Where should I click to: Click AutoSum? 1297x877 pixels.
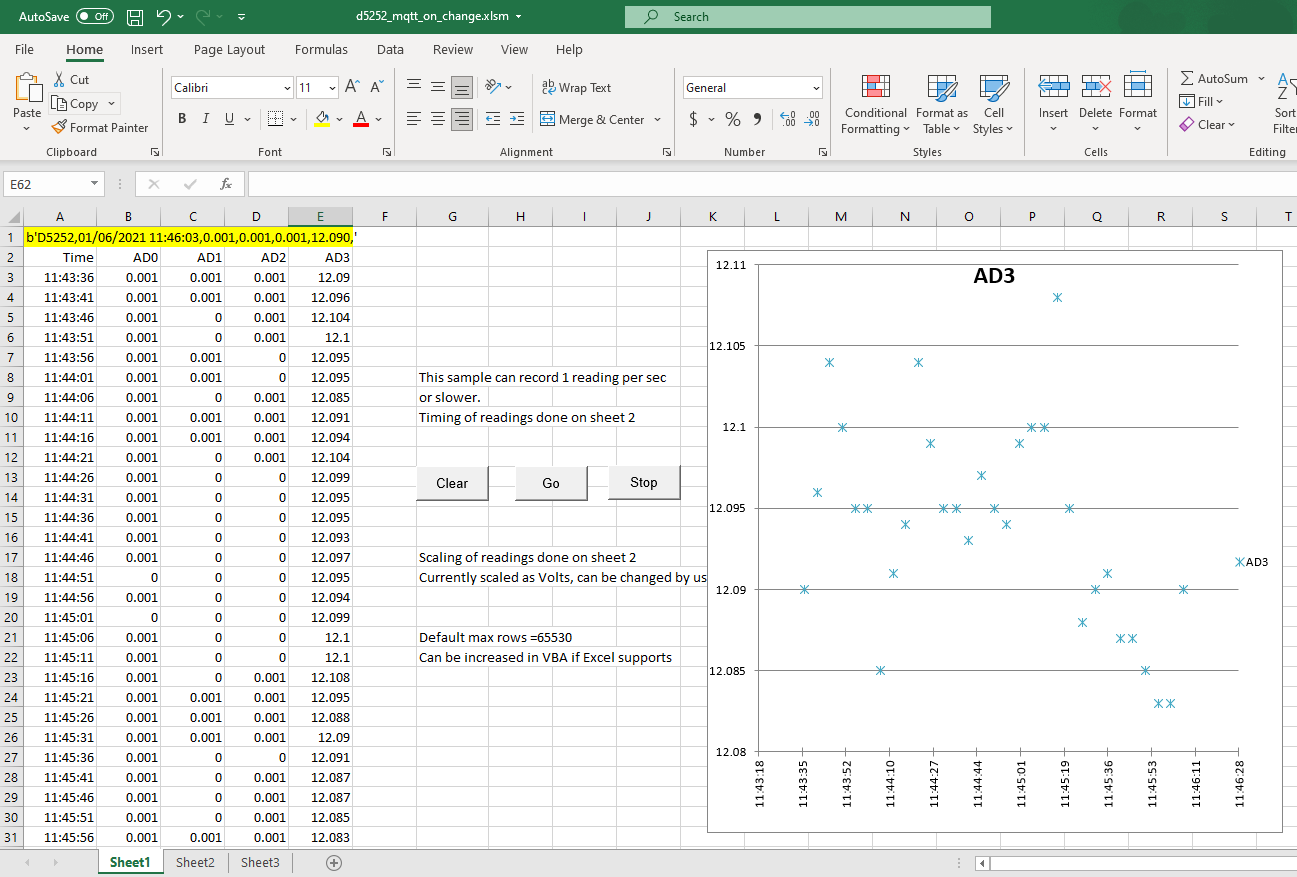click(1214, 78)
